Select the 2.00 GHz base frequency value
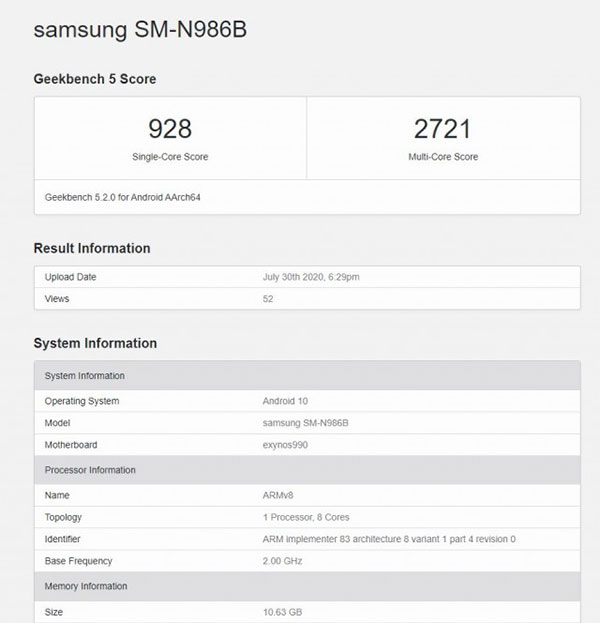 (283, 561)
